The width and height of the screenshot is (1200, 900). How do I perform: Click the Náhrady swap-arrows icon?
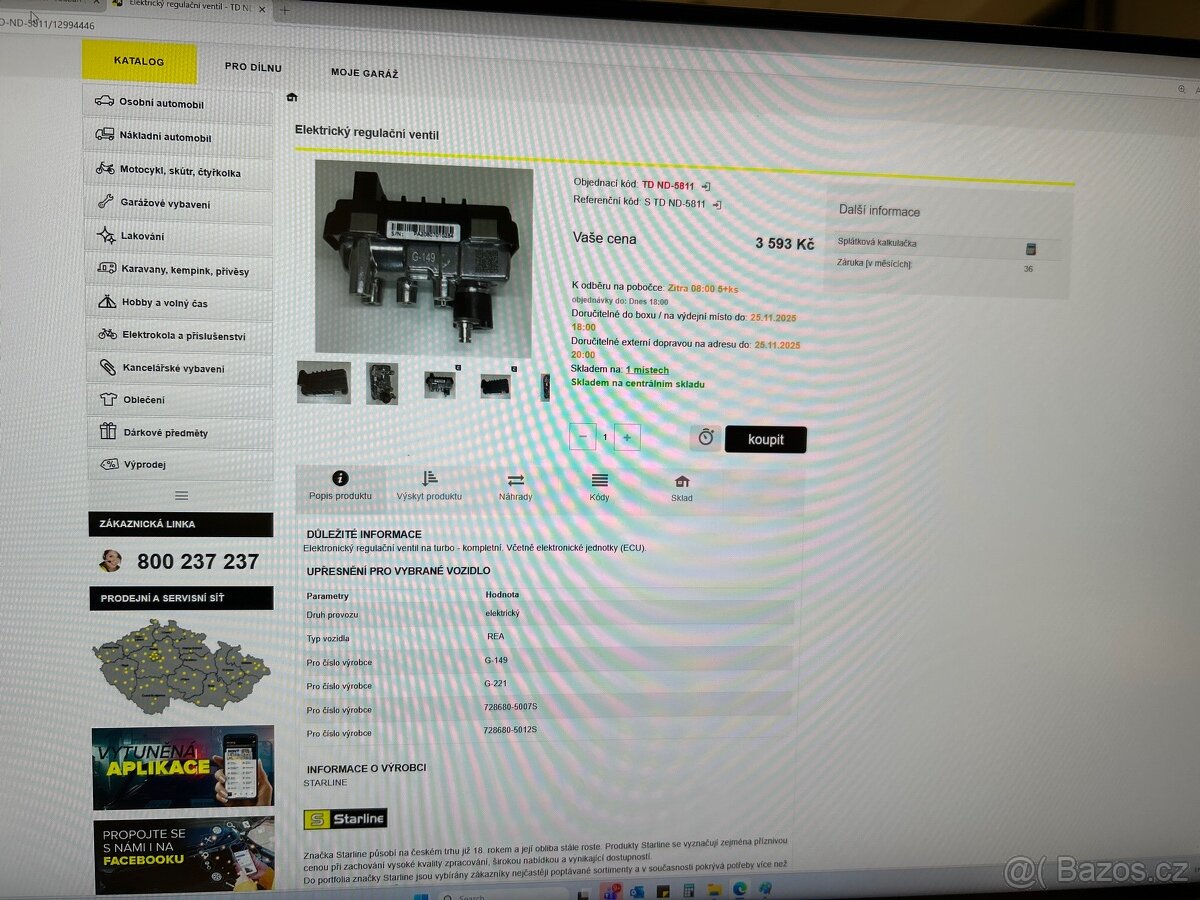tap(515, 481)
